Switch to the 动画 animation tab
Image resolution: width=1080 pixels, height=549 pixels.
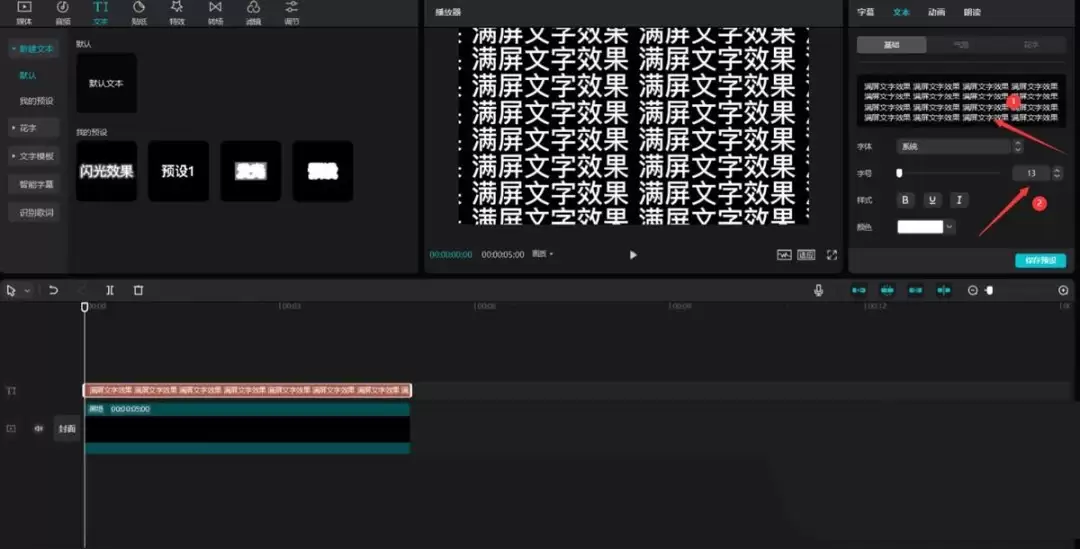click(x=936, y=12)
